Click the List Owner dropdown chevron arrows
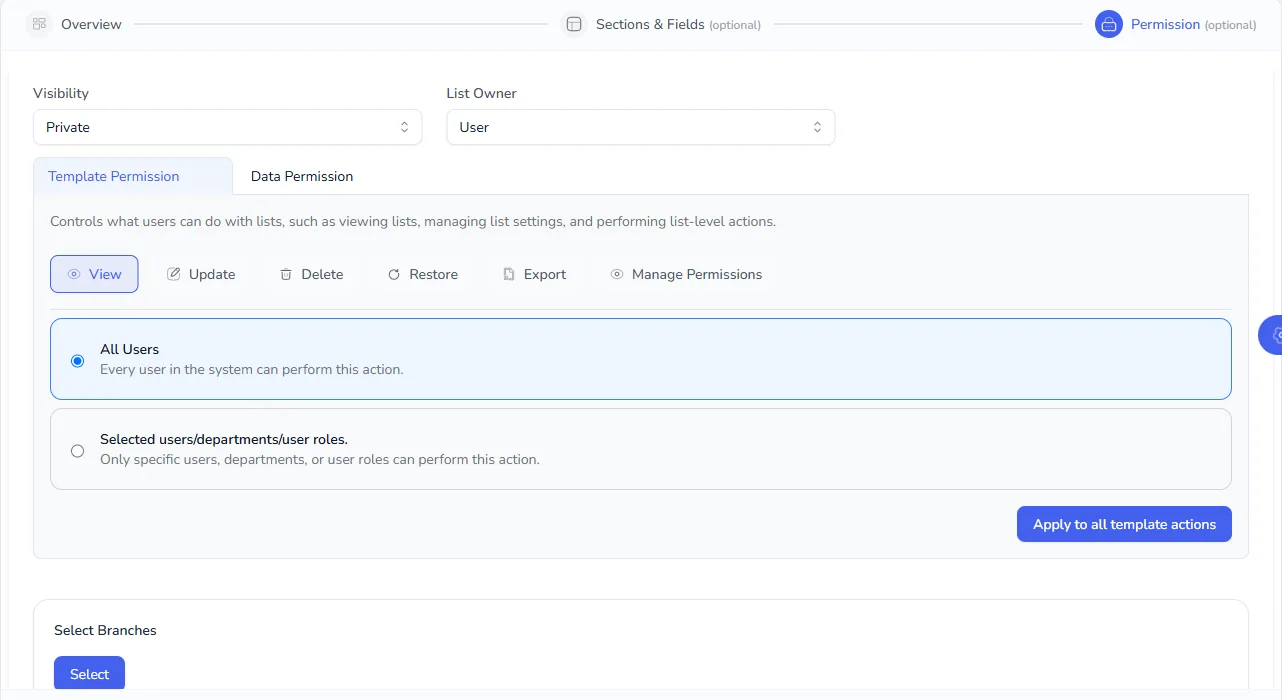The image size is (1282, 700). pyautogui.click(x=817, y=127)
